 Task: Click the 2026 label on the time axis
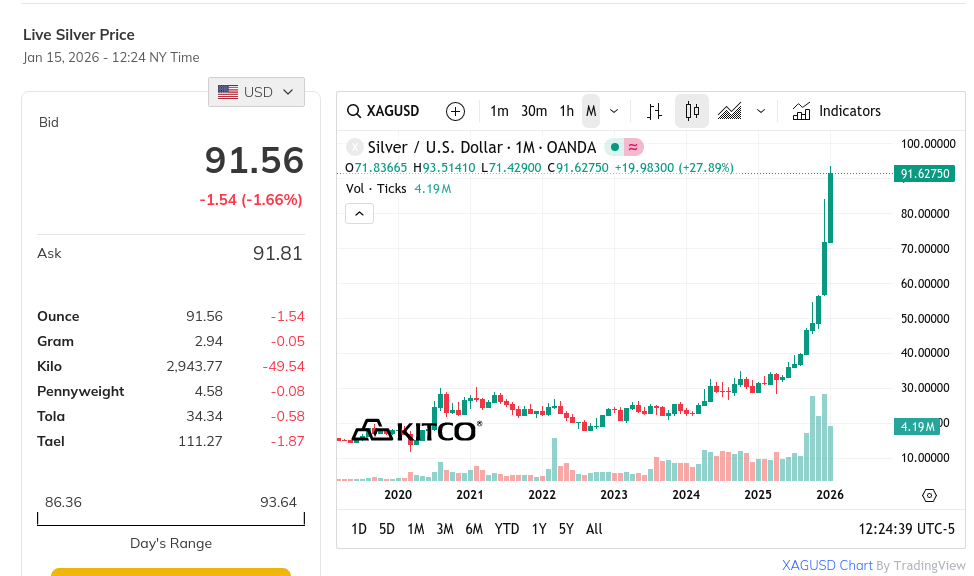point(830,495)
